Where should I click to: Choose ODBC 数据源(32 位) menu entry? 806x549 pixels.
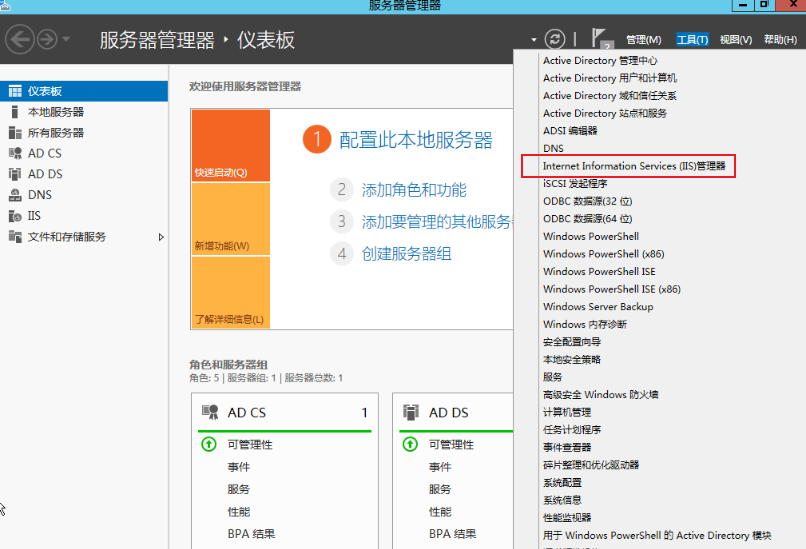(588, 201)
